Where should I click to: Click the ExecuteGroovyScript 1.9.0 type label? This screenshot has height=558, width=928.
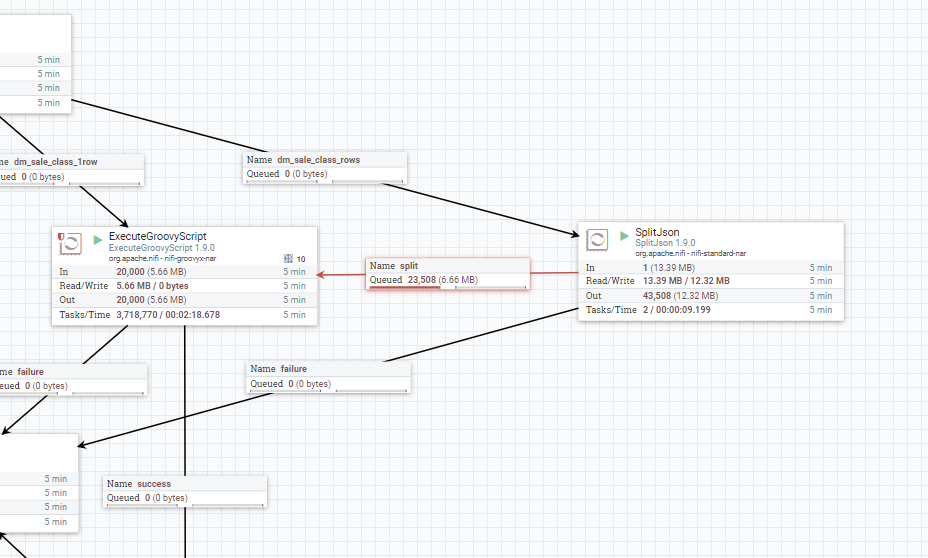pos(162,248)
